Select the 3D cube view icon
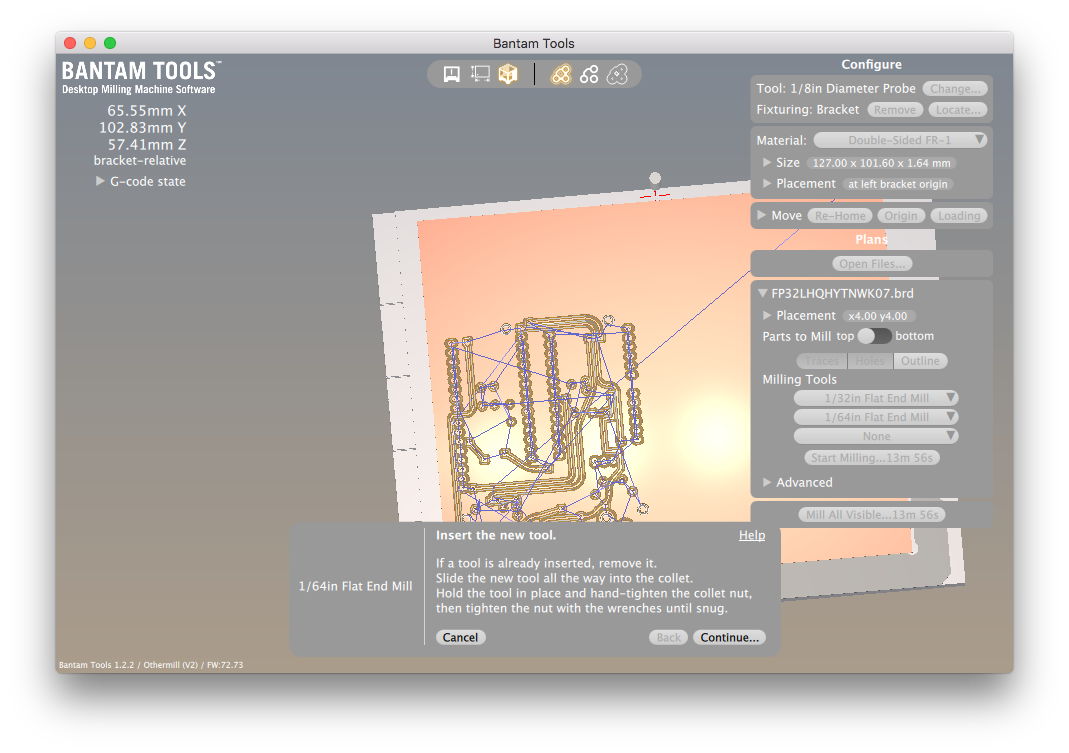 click(x=508, y=74)
